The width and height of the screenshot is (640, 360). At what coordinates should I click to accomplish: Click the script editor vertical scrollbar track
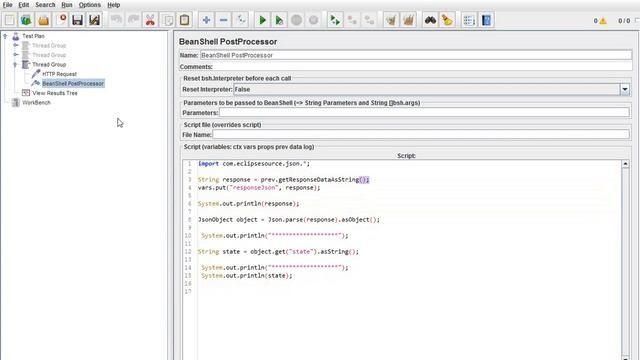[625, 261]
